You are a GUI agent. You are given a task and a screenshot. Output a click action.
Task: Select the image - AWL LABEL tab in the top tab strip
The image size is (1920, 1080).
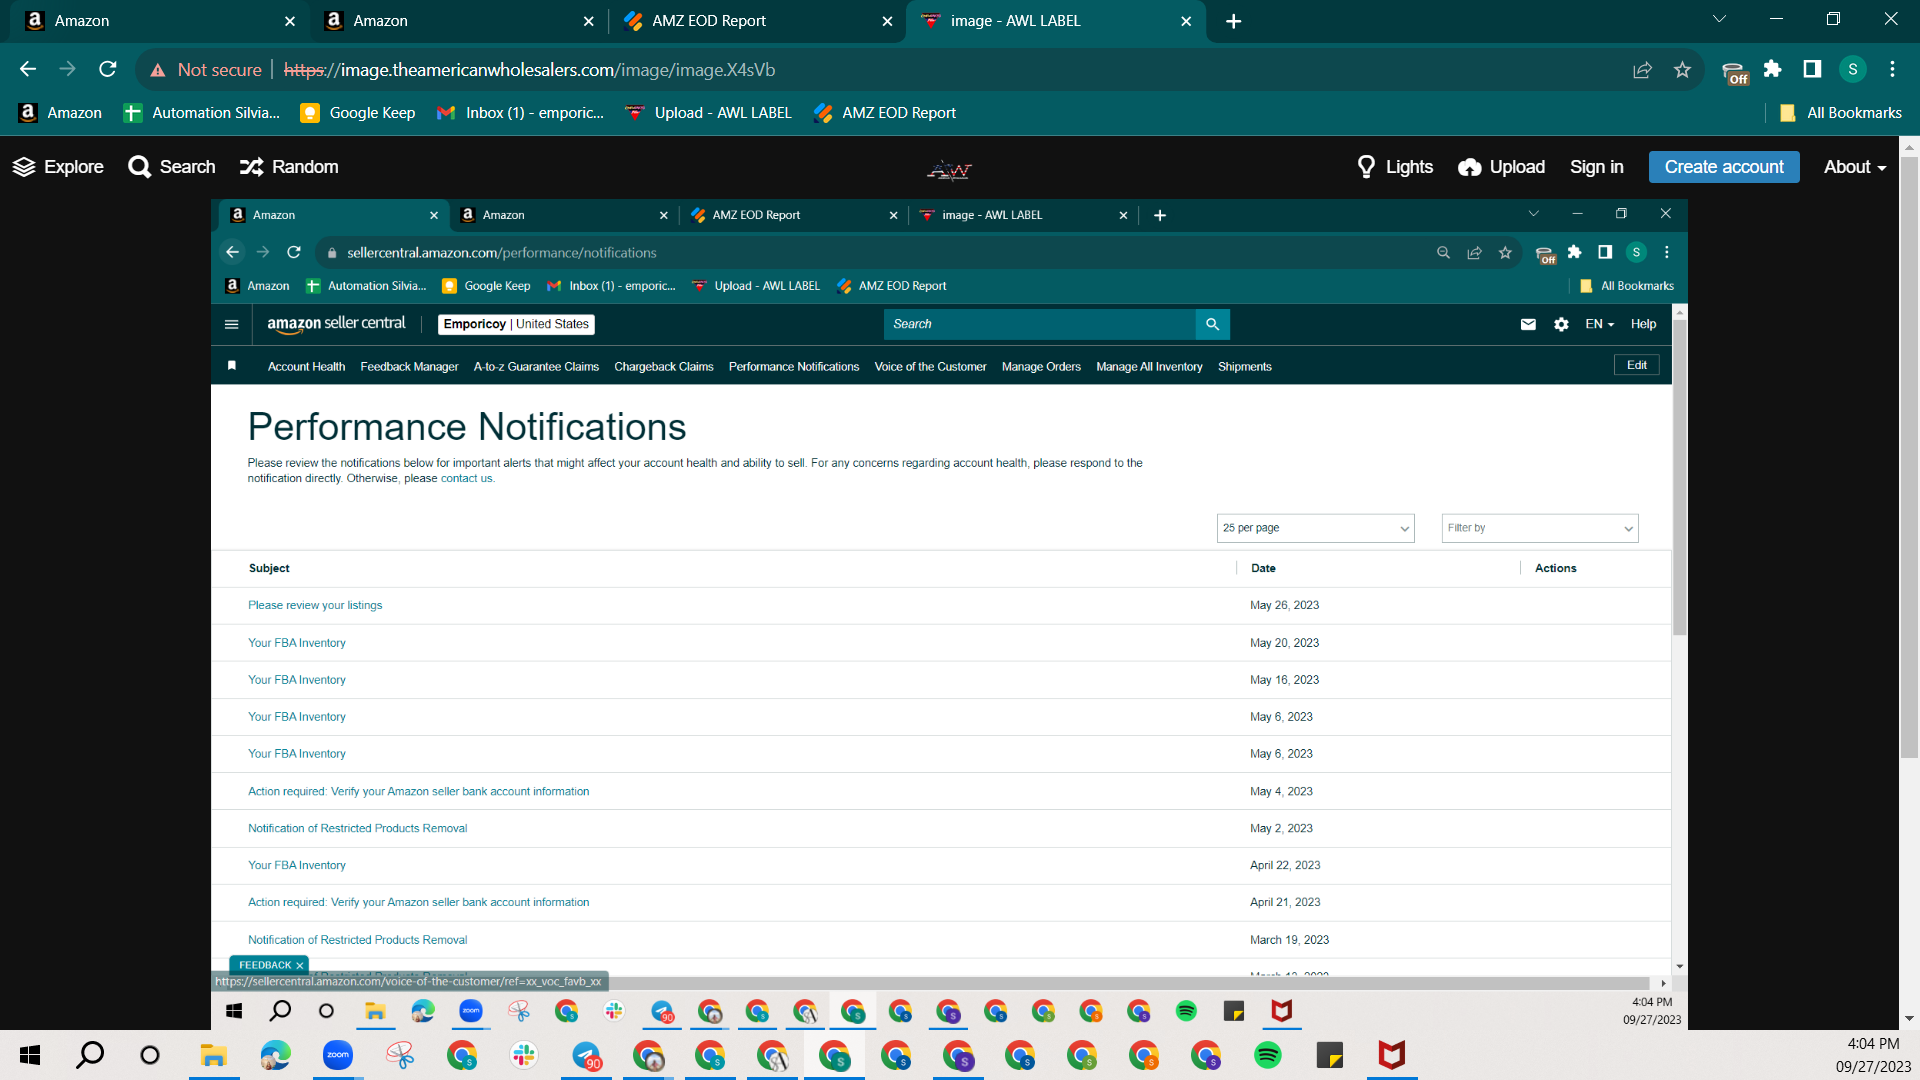coord(1055,21)
